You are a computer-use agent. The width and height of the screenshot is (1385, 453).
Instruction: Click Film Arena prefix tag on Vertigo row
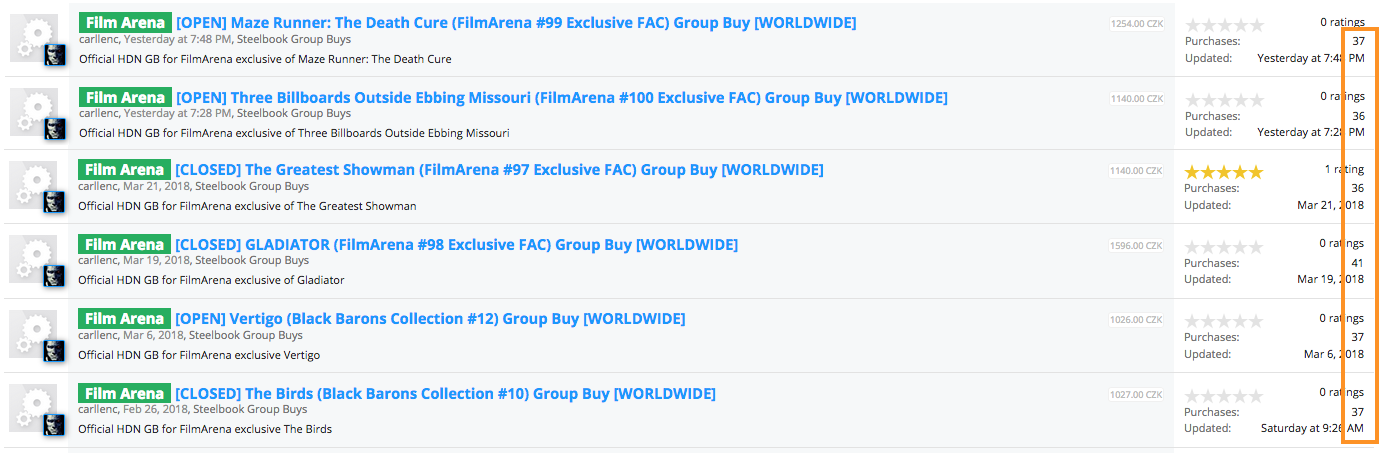coord(125,319)
